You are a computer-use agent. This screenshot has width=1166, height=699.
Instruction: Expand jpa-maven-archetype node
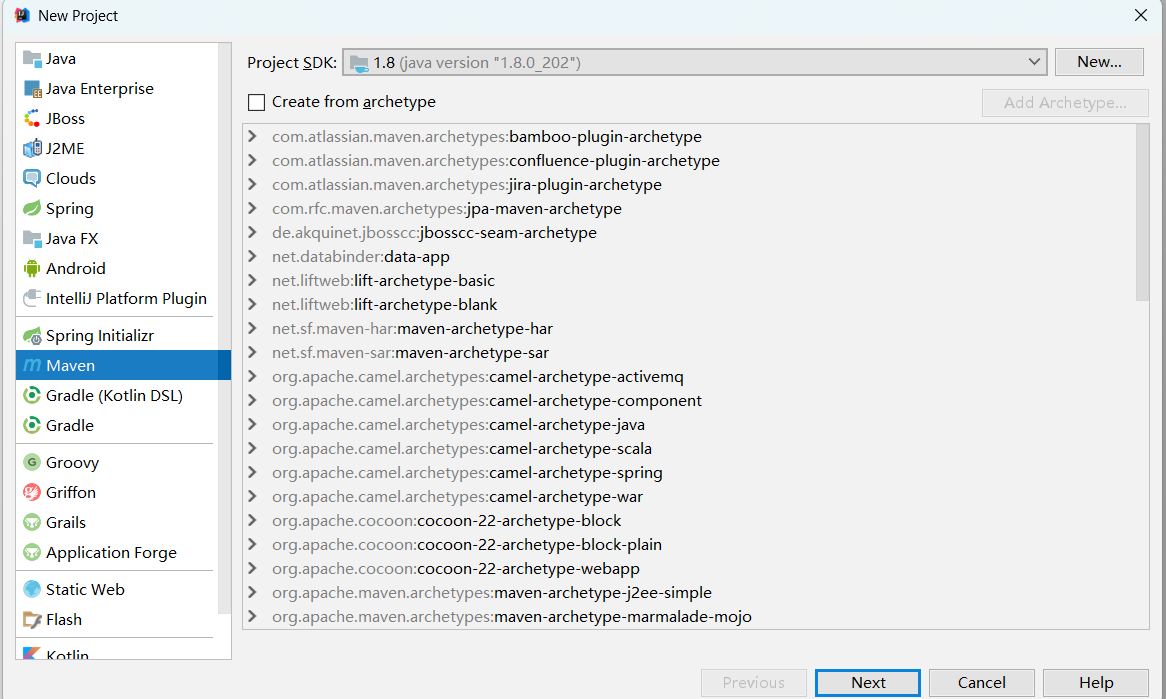(252, 208)
